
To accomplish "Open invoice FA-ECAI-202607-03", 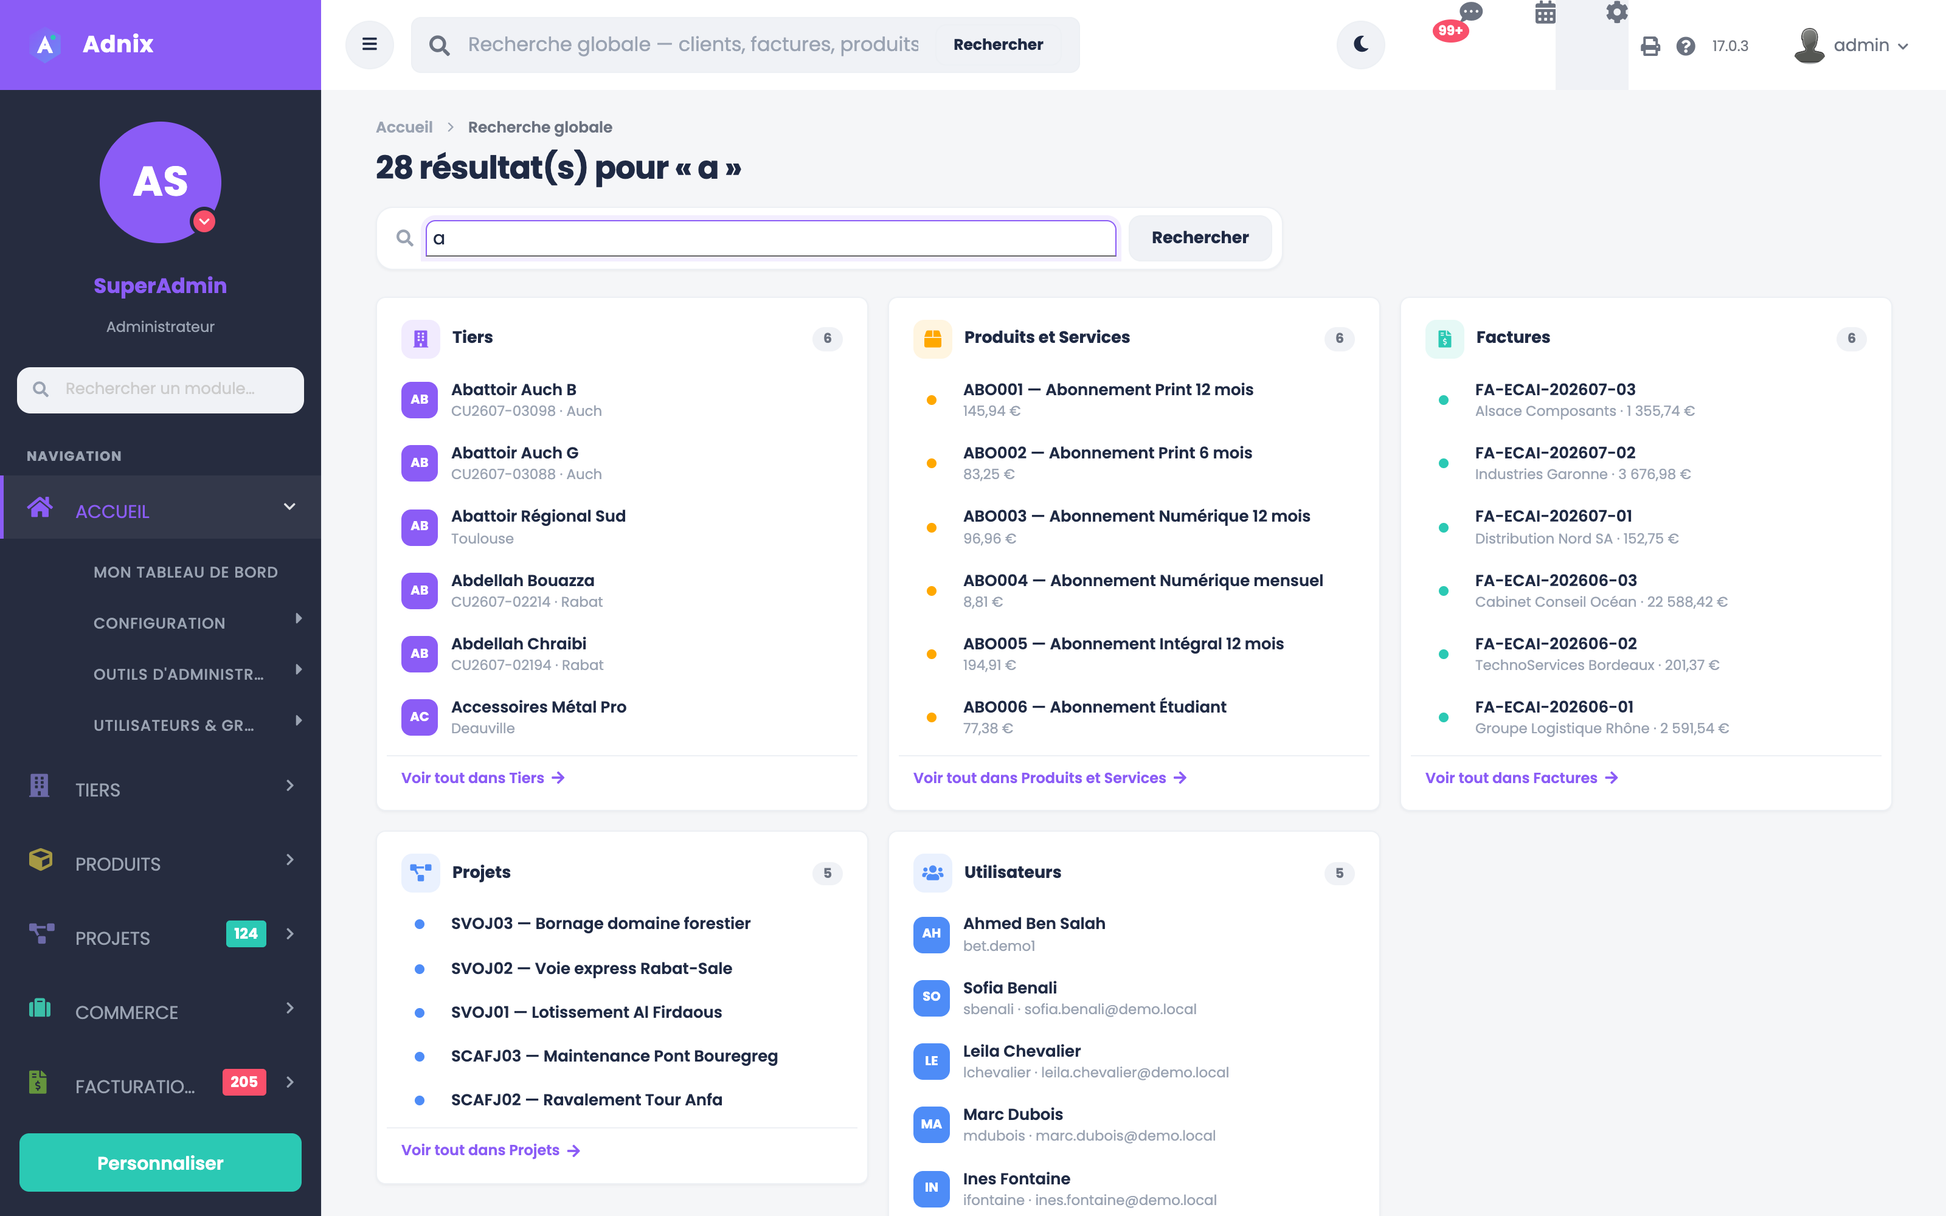I will [x=1646, y=399].
